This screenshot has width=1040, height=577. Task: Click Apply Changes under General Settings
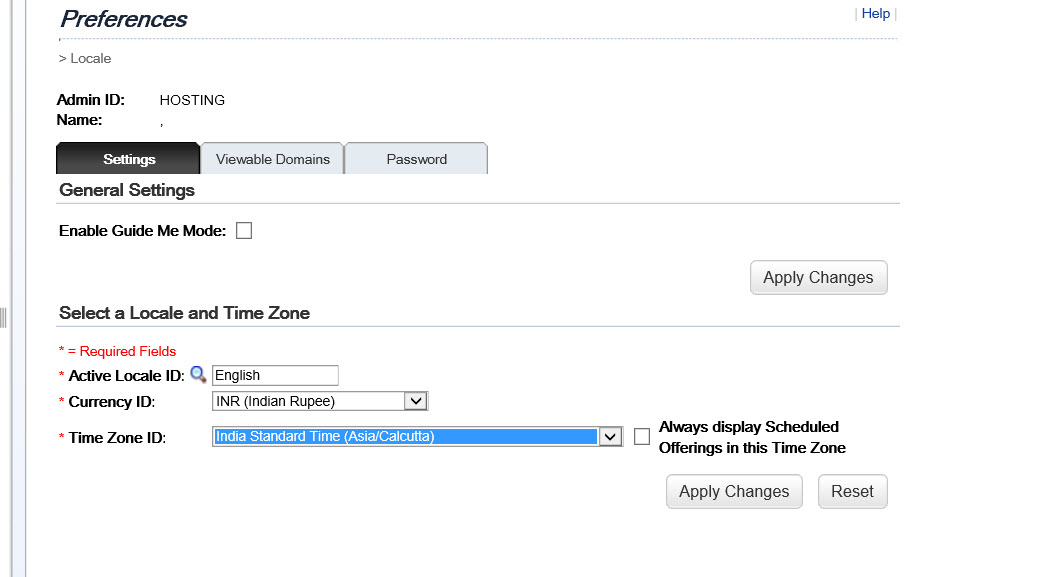[x=818, y=277]
